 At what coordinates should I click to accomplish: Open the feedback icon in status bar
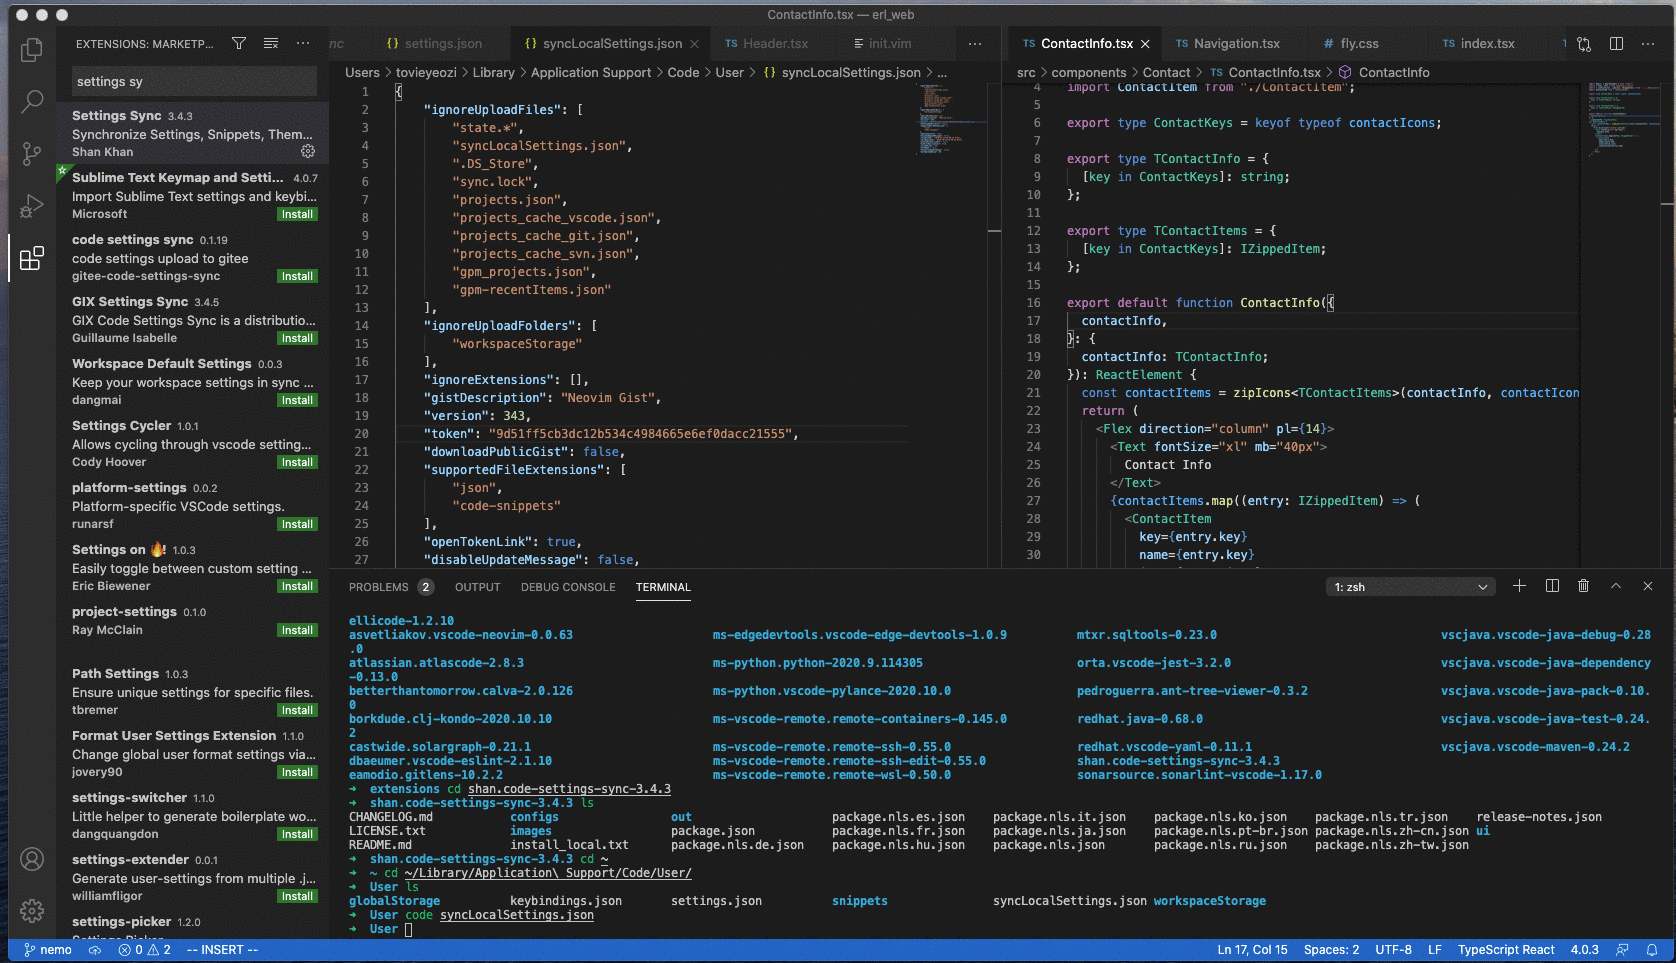click(x=1622, y=950)
